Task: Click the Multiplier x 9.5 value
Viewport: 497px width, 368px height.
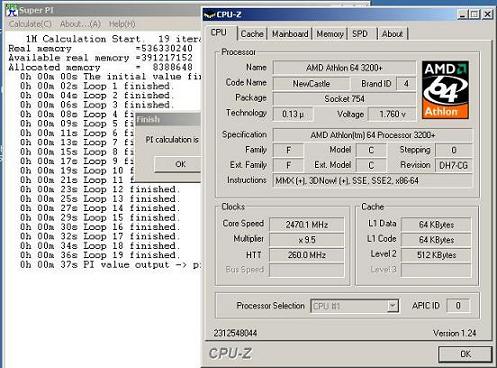Action: [x=307, y=240]
